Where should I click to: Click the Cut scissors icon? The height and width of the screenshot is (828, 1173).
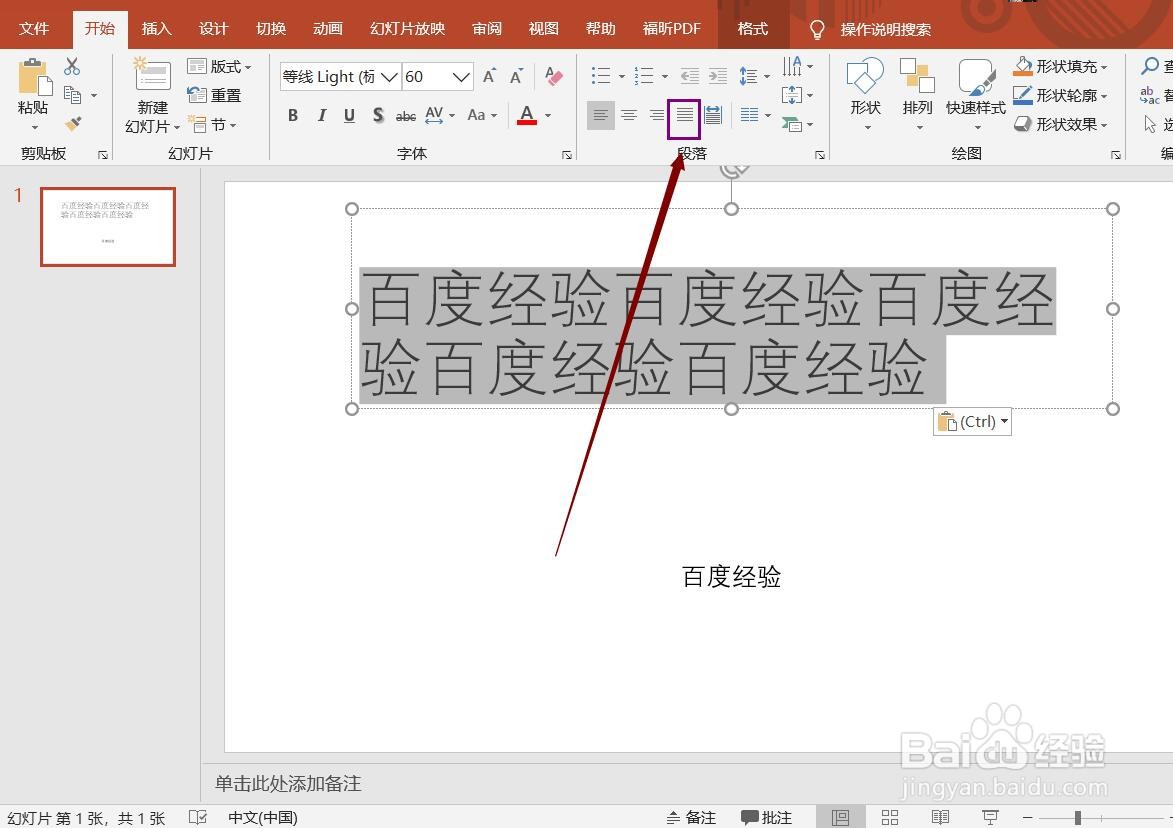(72, 67)
